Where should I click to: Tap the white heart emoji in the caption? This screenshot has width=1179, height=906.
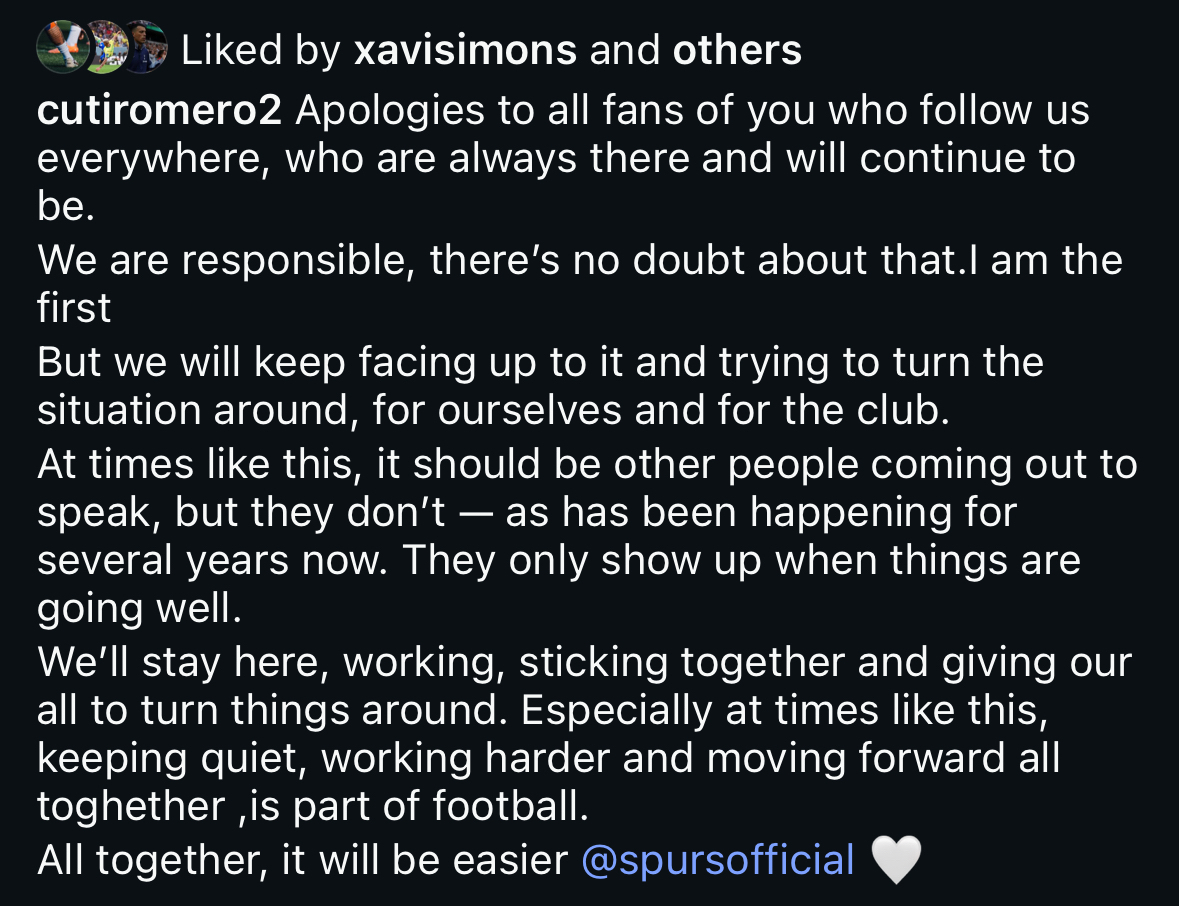896,861
